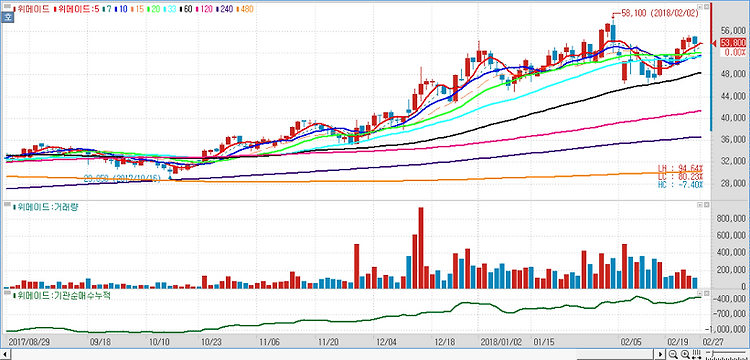Click the HC : -7.40% statistic
This screenshot has width=750, height=360.
click(x=682, y=184)
